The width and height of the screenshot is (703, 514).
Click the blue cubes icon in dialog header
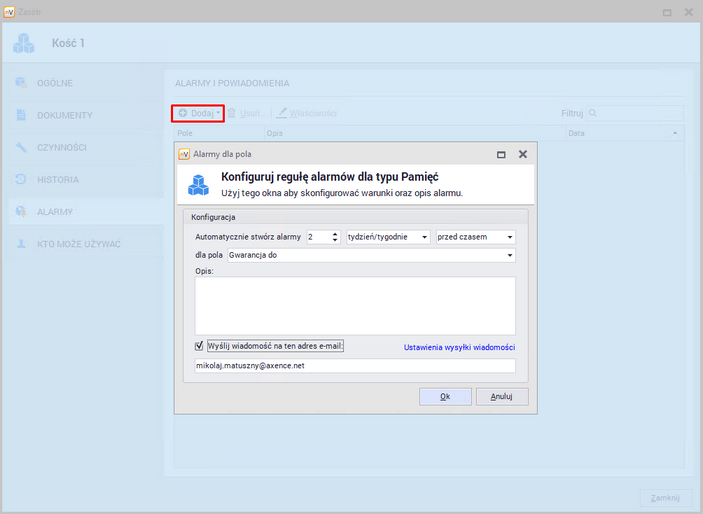click(x=198, y=184)
